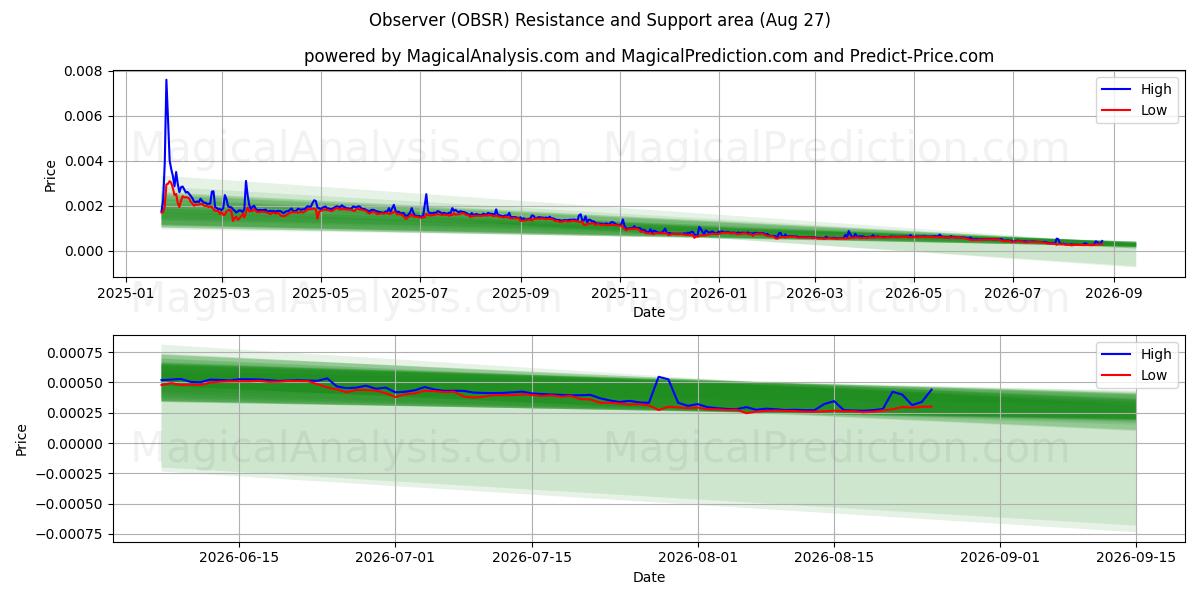Click the −0.00050 price tick label

coord(71,504)
